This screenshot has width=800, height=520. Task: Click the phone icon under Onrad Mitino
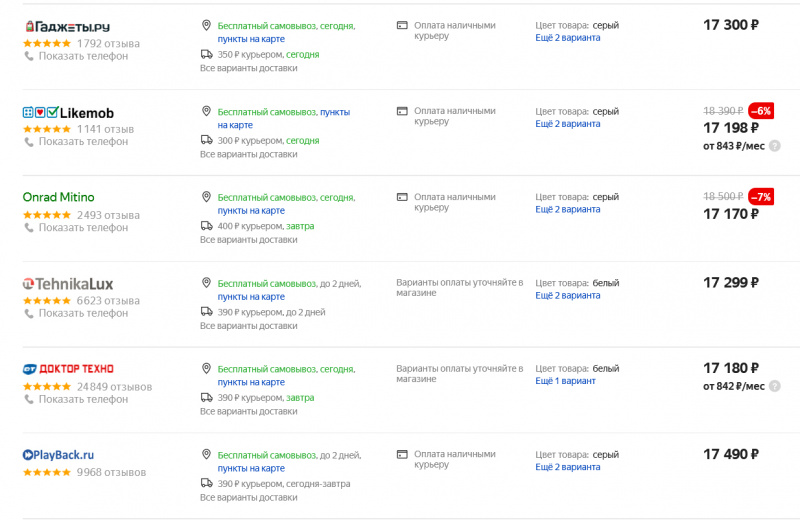29,227
